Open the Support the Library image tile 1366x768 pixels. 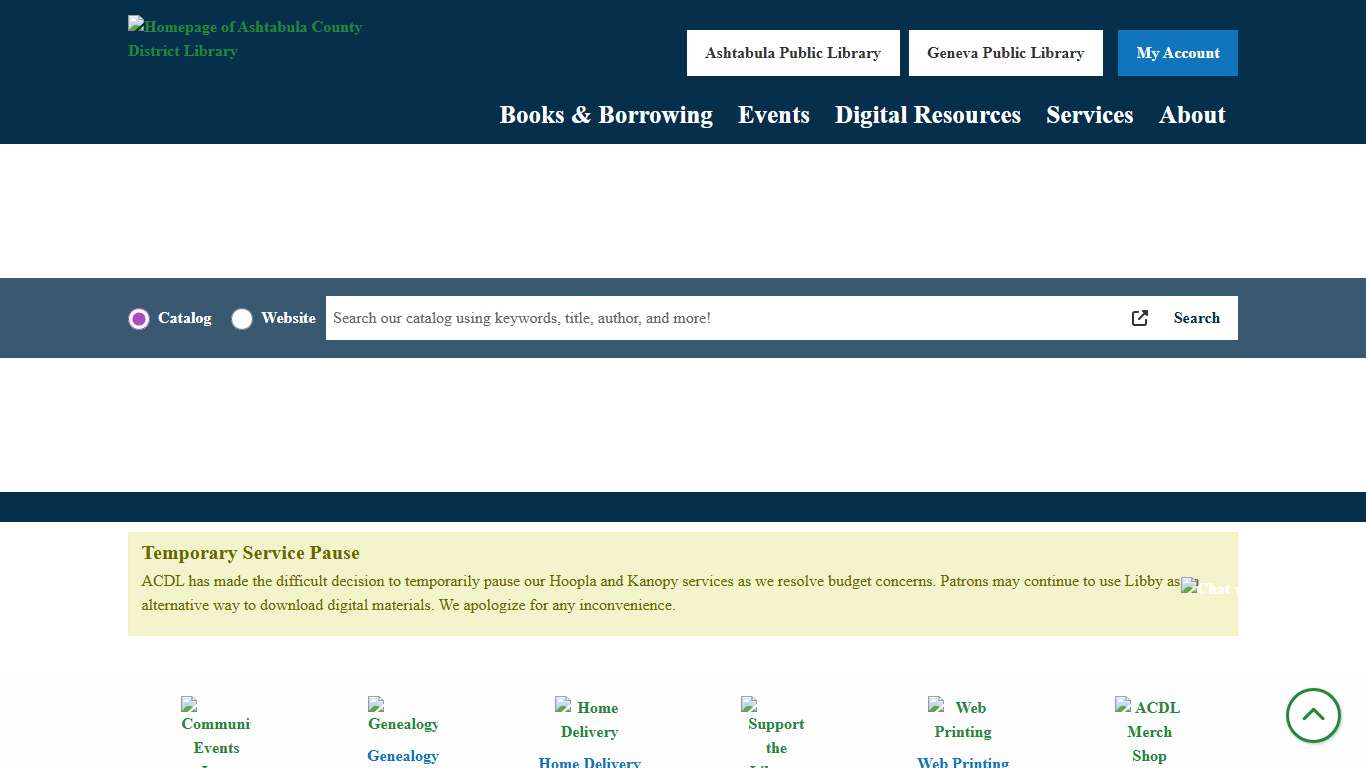click(x=776, y=732)
